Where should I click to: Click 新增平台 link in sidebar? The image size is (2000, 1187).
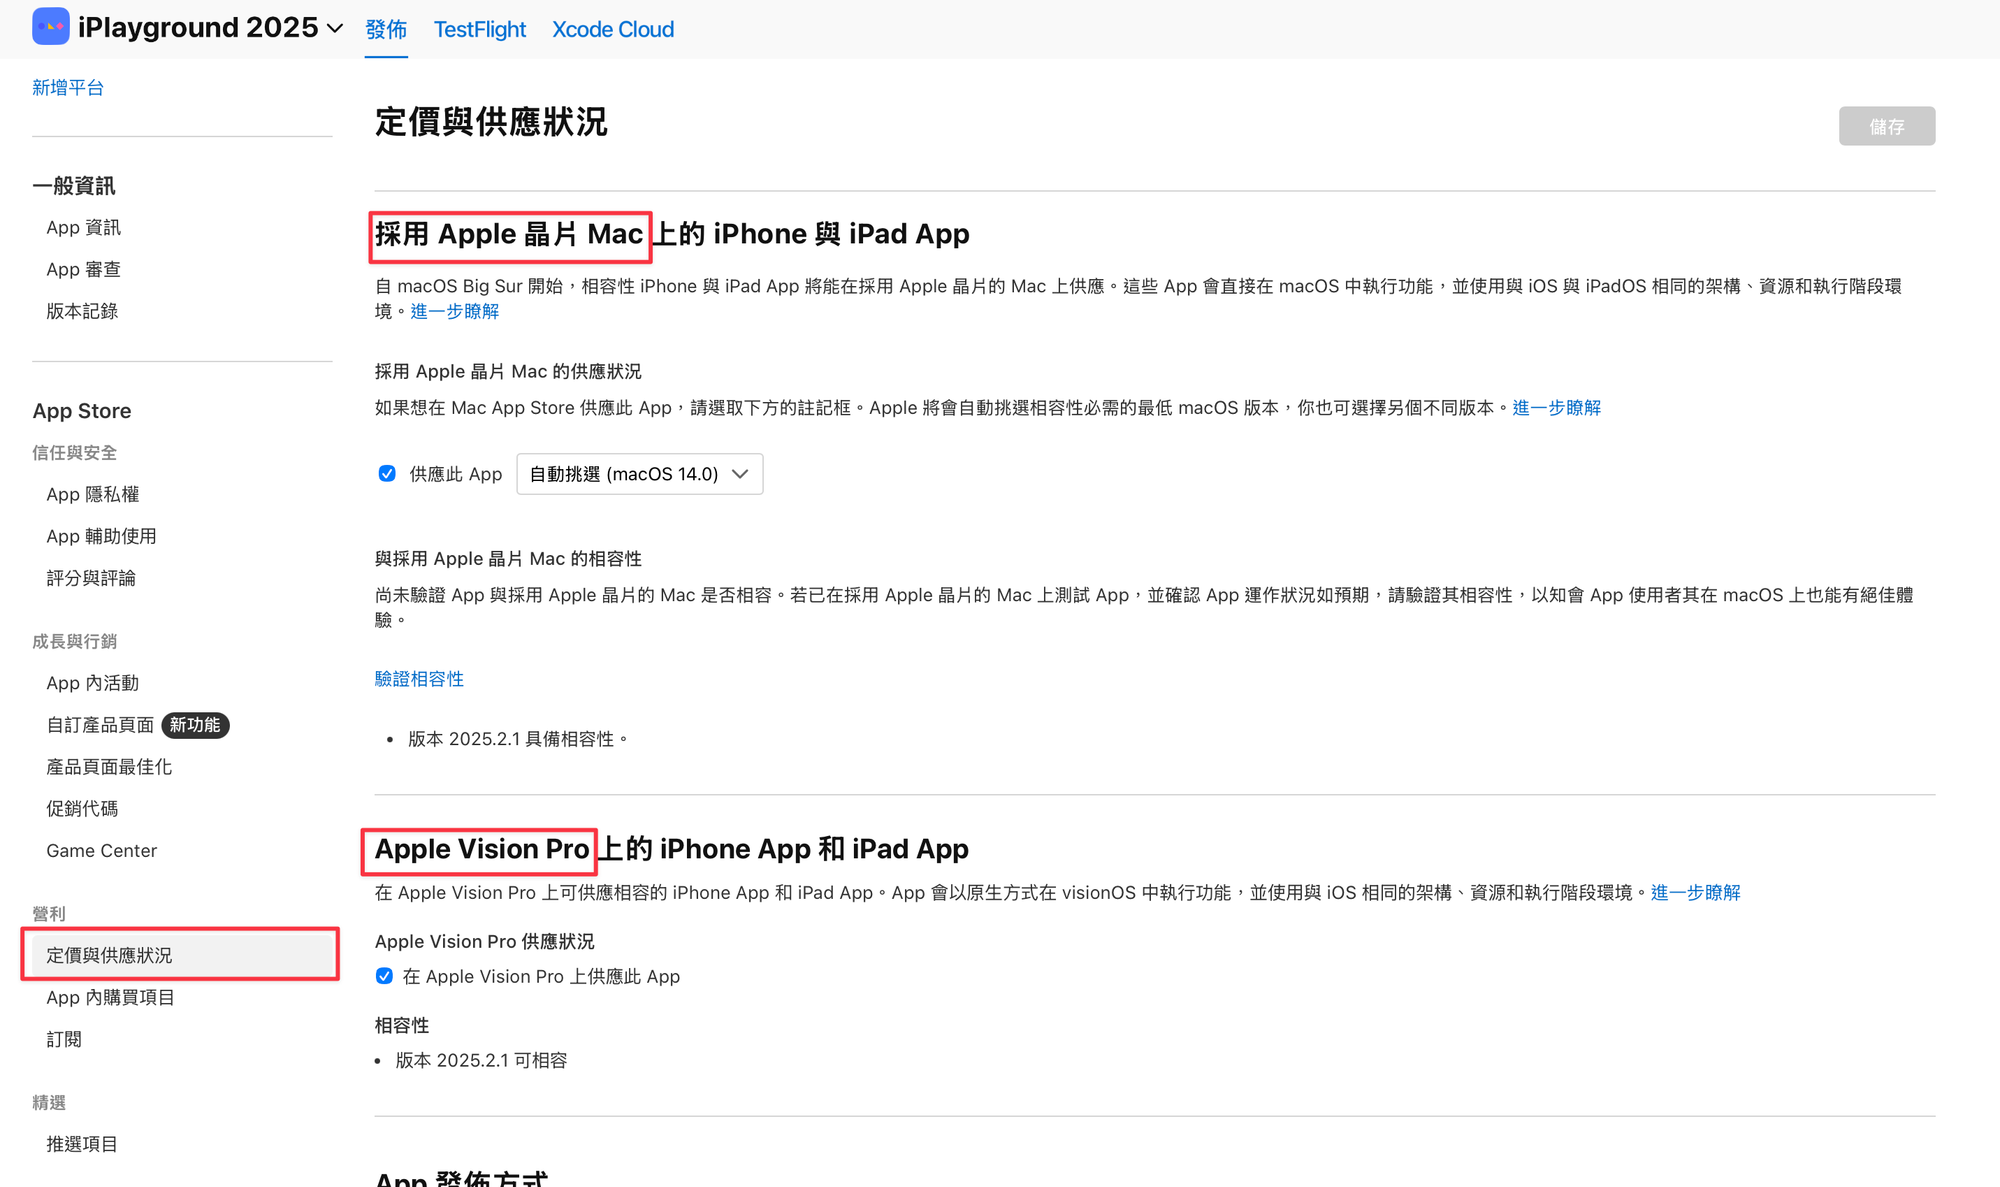tap(68, 88)
